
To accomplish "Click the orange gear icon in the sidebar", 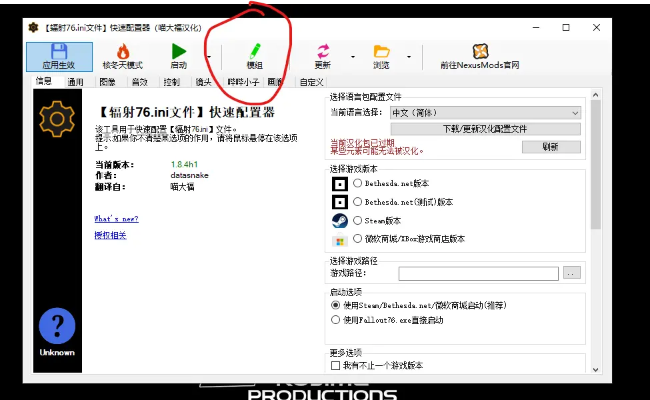I will pos(57,119).
